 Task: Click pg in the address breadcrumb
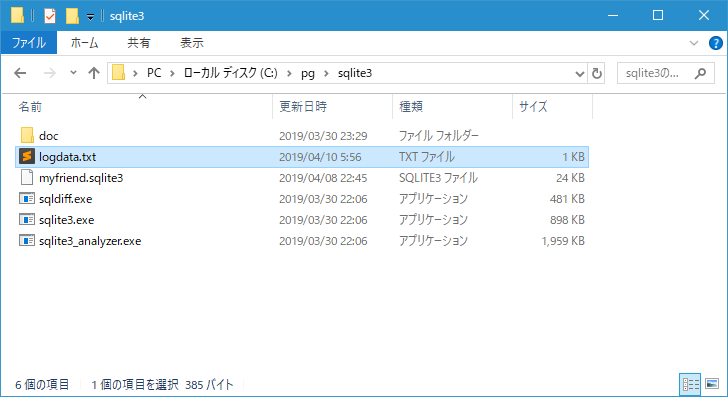[307, 73]
